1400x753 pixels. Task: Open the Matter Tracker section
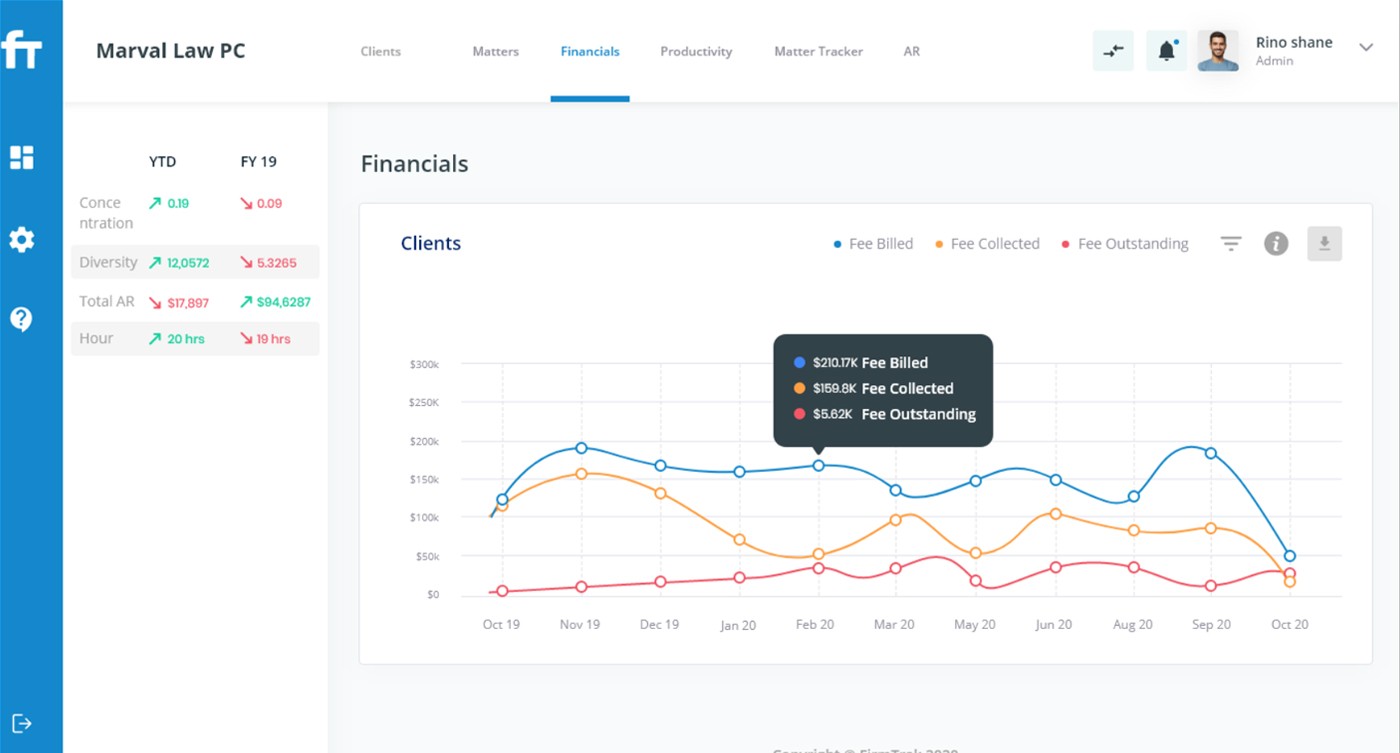(x=818, y=51)
